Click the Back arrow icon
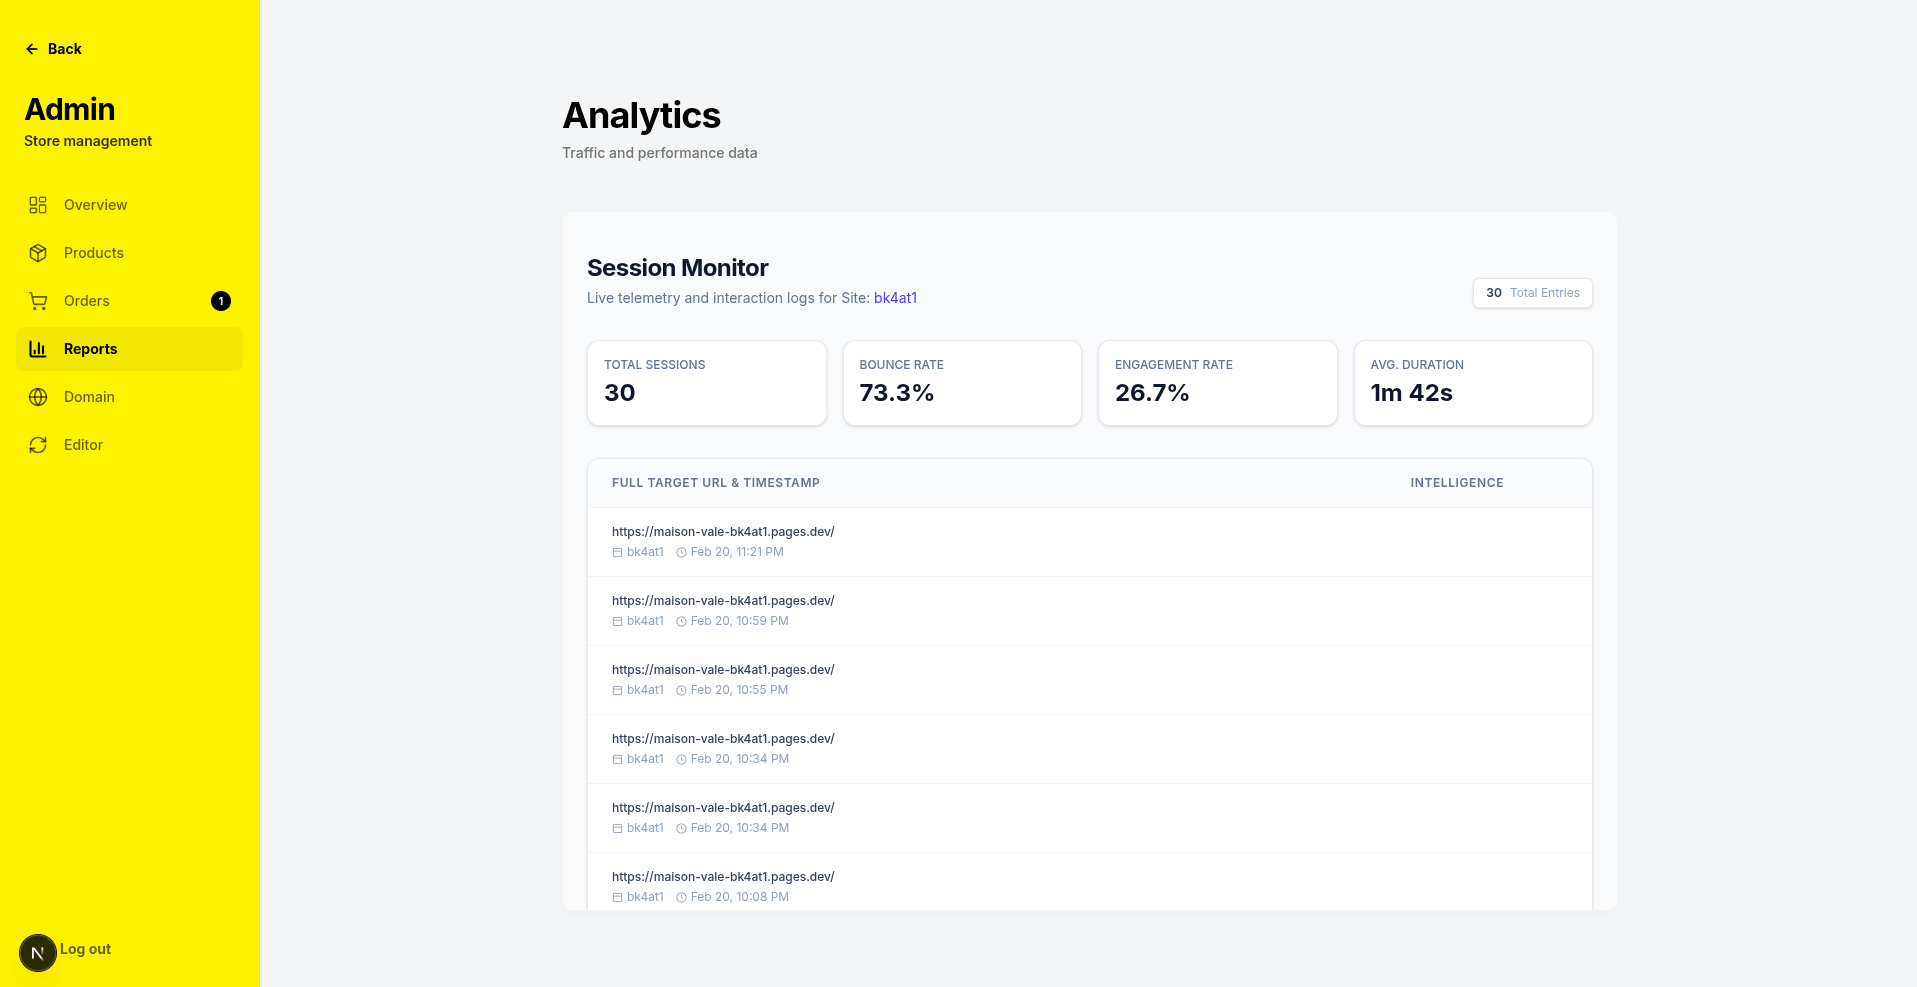Screen dimensions: 1917x987 click(x=32, y=49)
